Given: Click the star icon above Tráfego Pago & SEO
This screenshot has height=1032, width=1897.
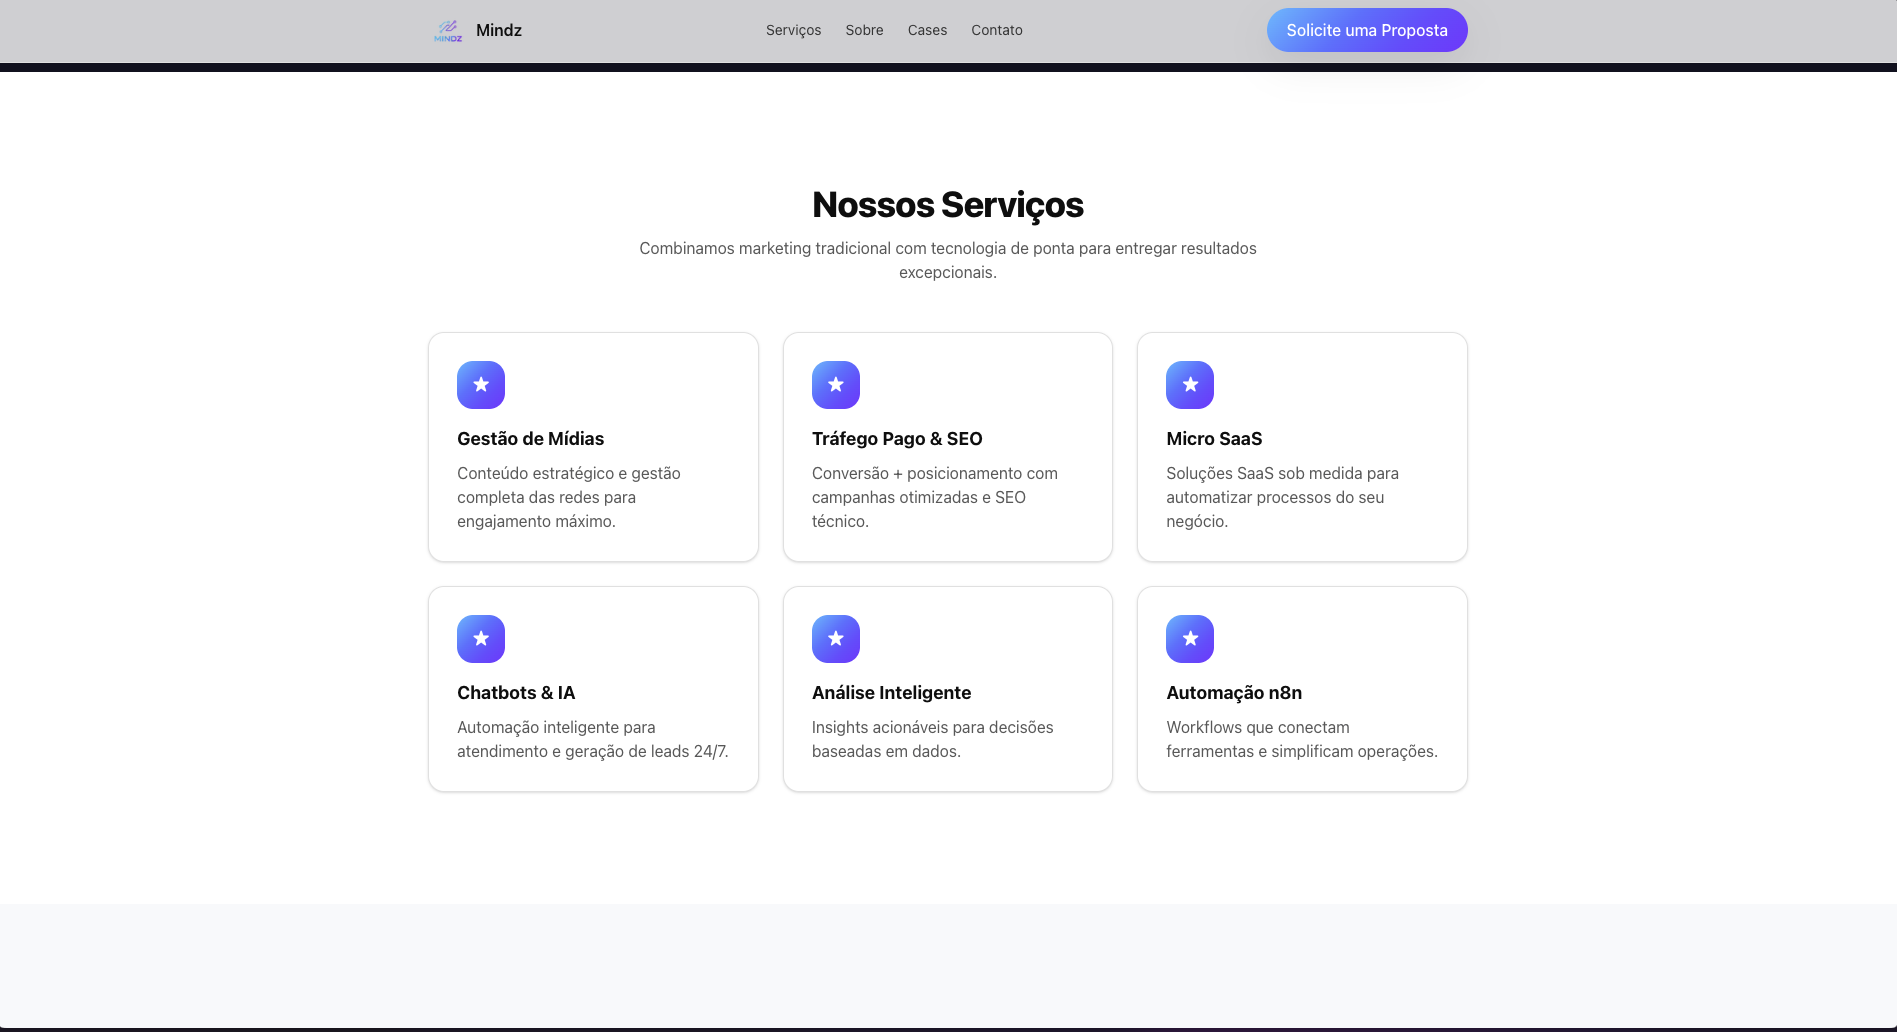Looking at the screenshot, I should [x=836, y=385].
